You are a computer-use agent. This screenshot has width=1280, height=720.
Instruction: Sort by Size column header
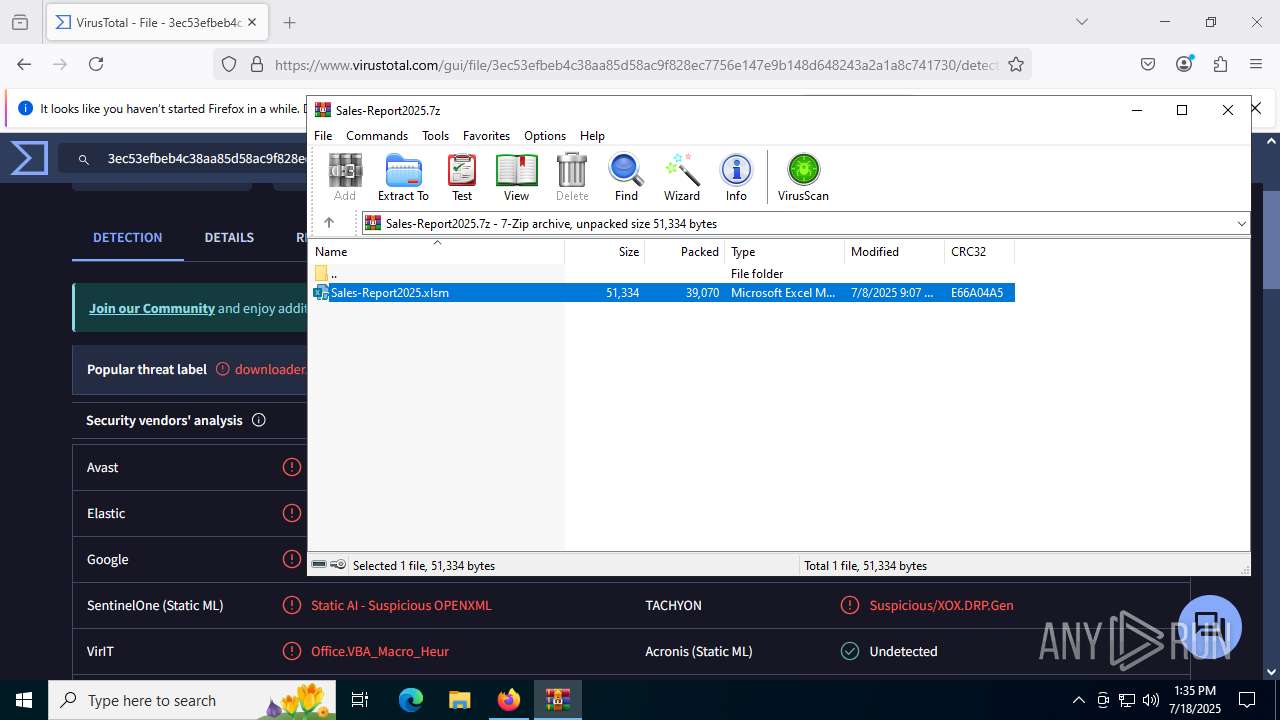[x=605, y=252]
